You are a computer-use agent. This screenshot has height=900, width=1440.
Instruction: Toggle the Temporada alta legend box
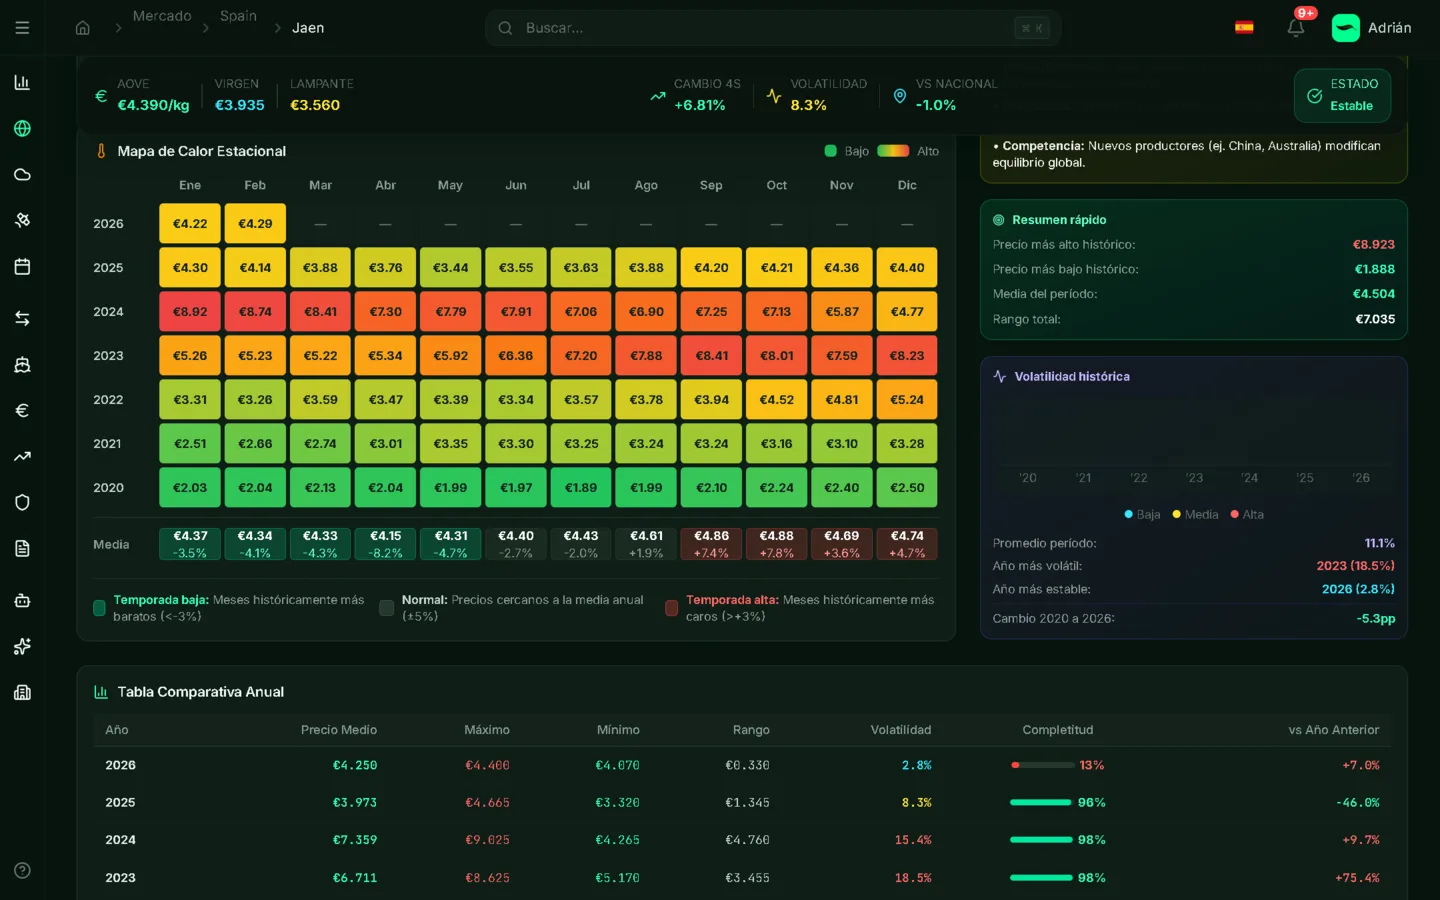pyautogui.click(x=672, y=608)
